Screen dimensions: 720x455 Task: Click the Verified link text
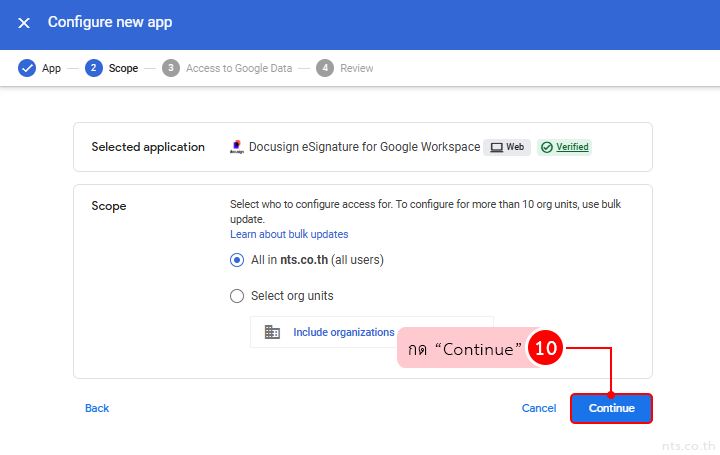[x=572, y=147]
